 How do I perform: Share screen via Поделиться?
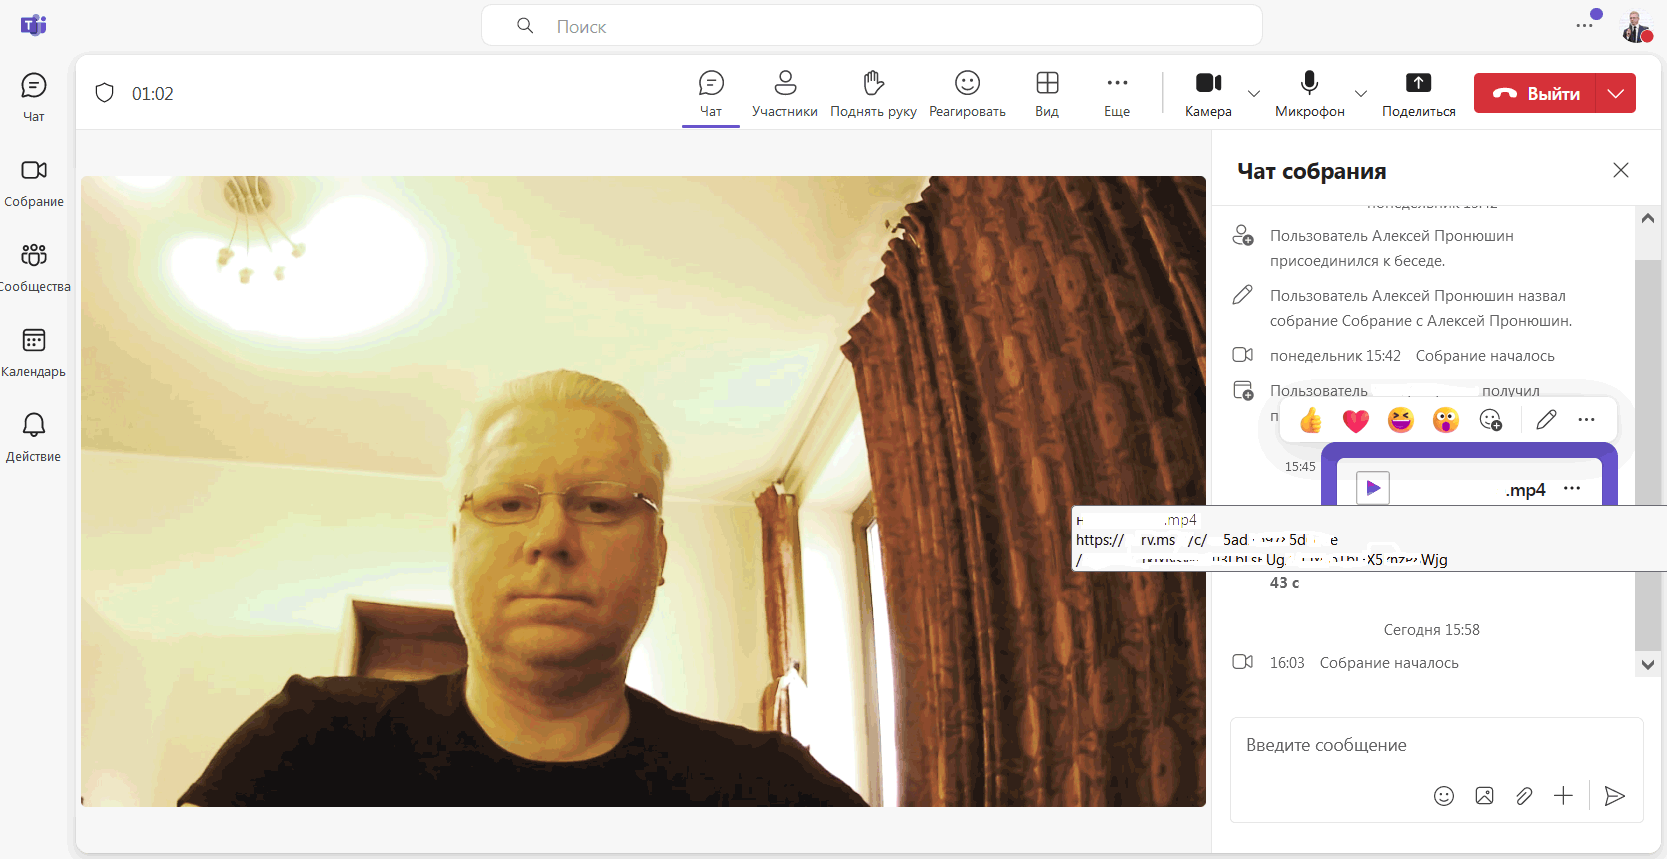pyautogui.click(x=1418, y=94)
